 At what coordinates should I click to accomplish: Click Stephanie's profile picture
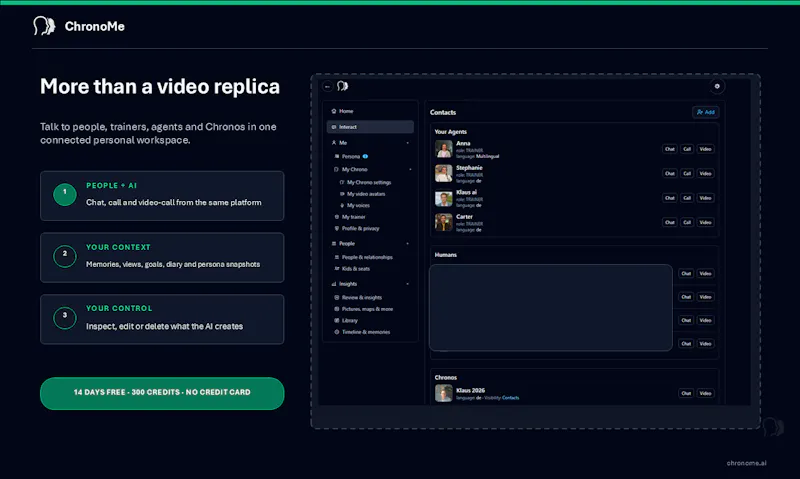click(443, 173)
